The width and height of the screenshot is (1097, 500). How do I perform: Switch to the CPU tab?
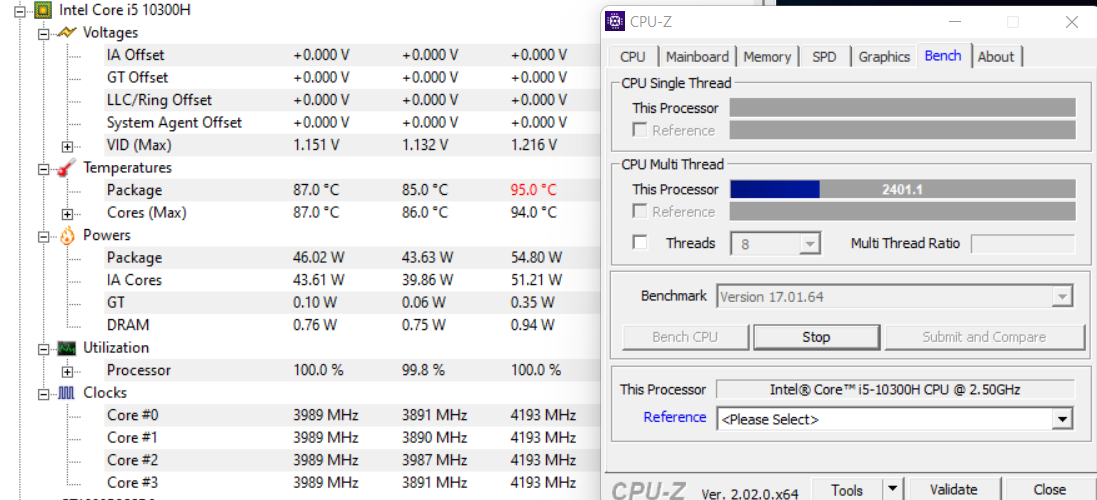click(633, 57)
